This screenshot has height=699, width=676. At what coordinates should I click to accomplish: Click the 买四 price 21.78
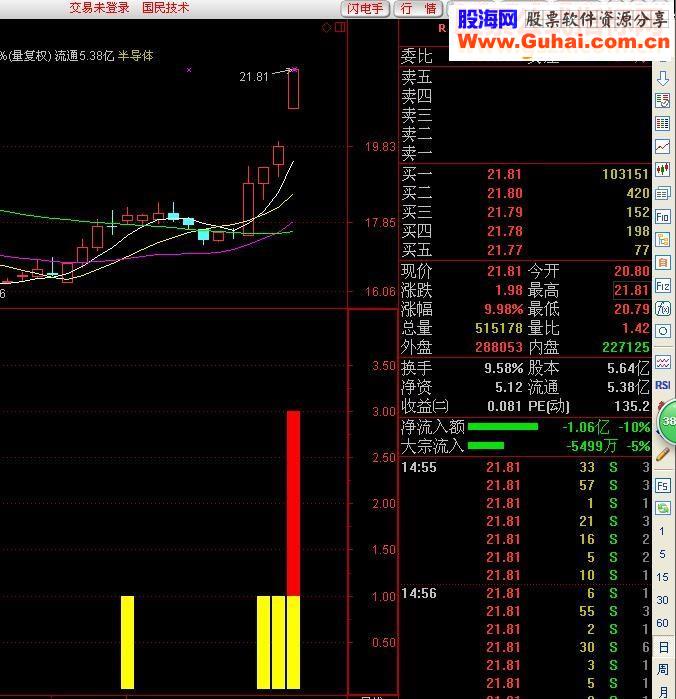[504, 231]
